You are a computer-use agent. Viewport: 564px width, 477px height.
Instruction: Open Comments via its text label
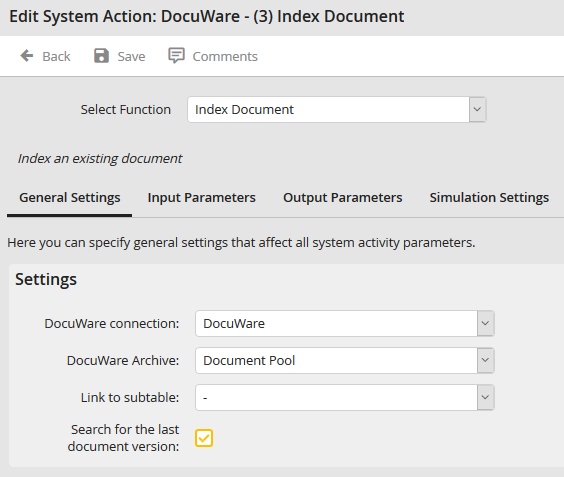click(225, 56)
